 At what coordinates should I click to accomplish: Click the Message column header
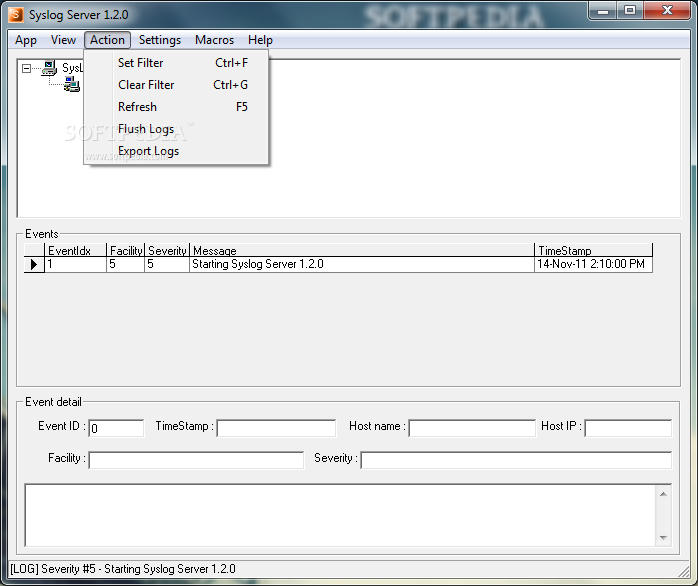point(362,250)
